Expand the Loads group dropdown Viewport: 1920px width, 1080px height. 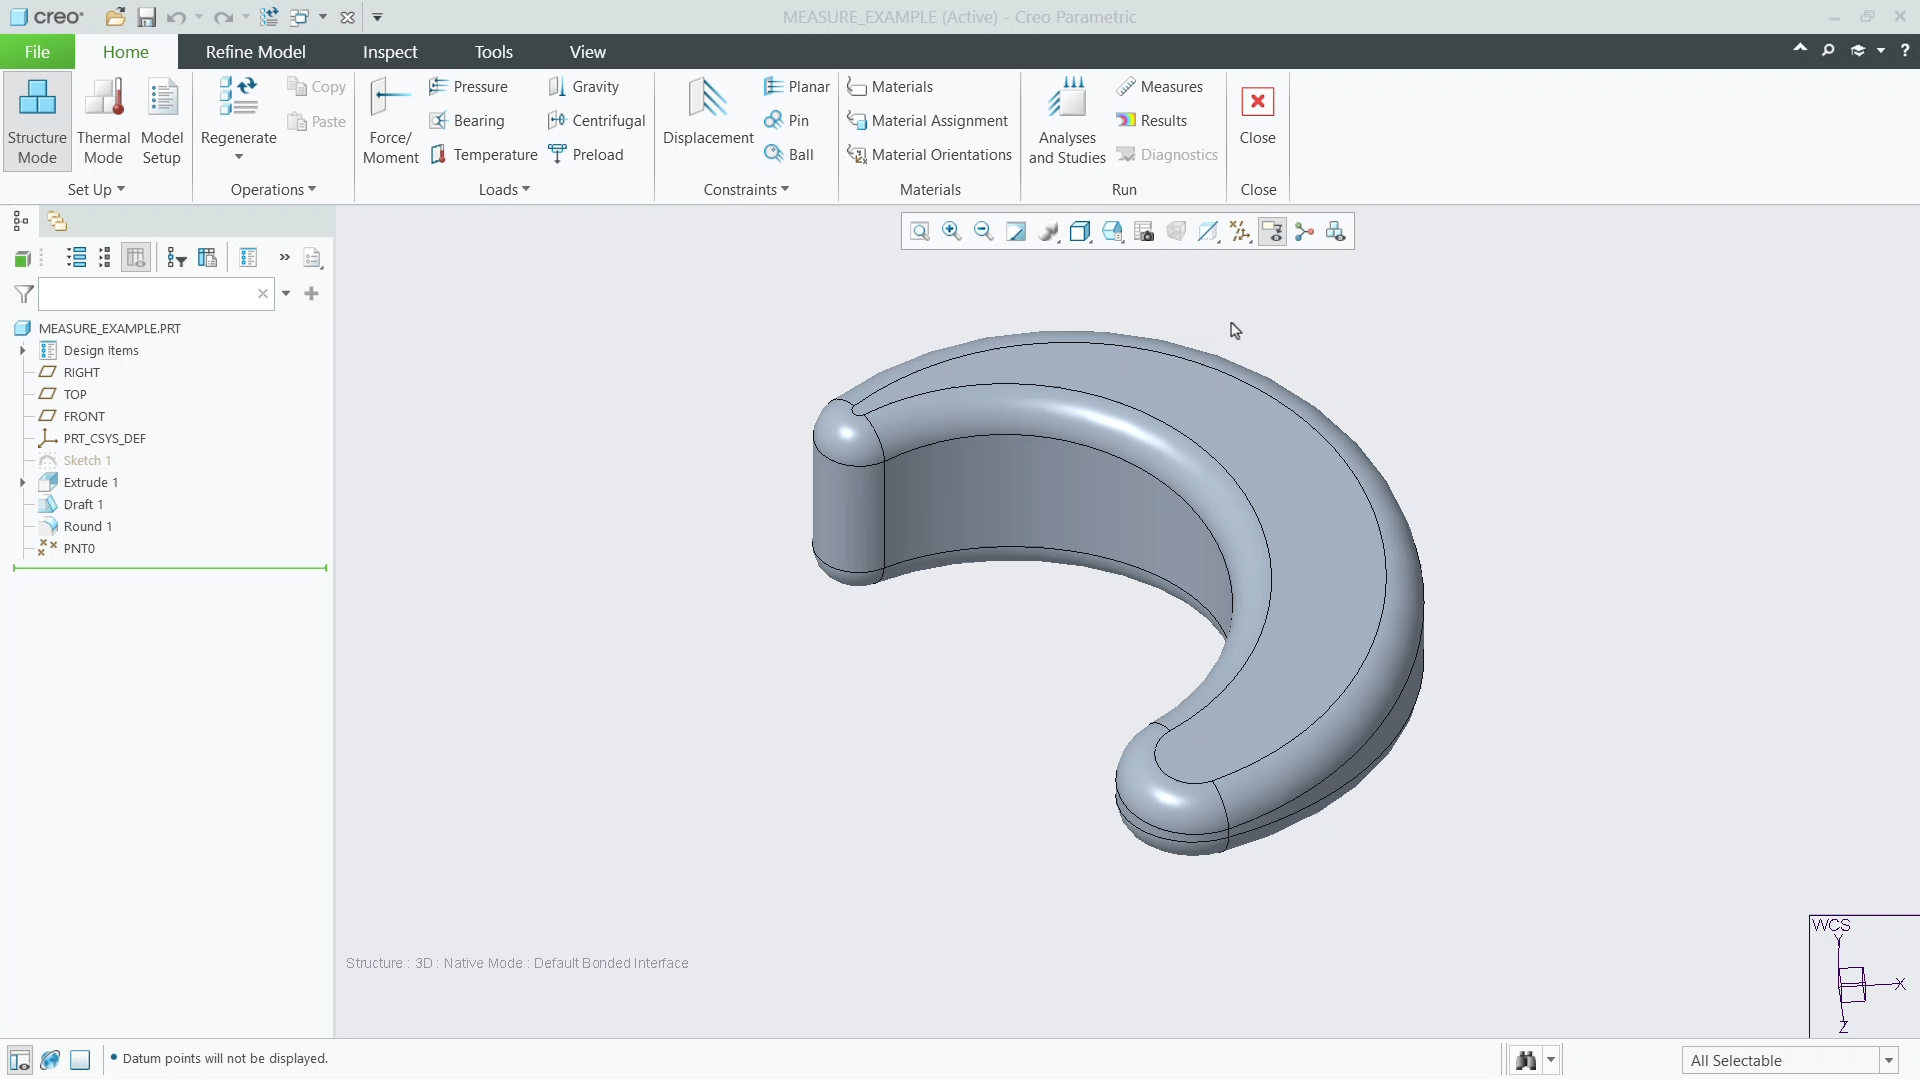[x=504, y=190]
